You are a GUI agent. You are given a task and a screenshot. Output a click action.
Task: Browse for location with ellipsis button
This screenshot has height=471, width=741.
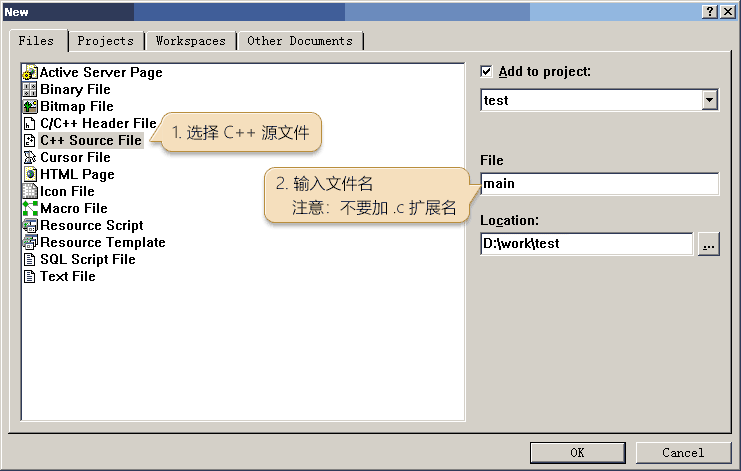[709, 244]
